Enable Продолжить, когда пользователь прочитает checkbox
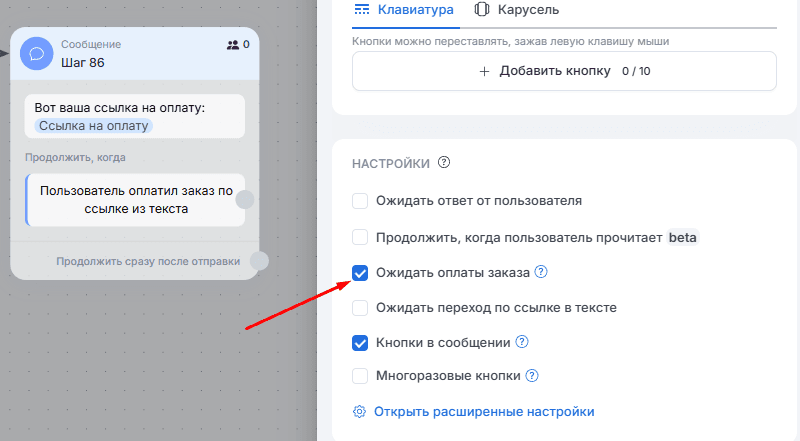Image resolution: width=800 pixels, height=441 pixels. (x=360, y=237)
